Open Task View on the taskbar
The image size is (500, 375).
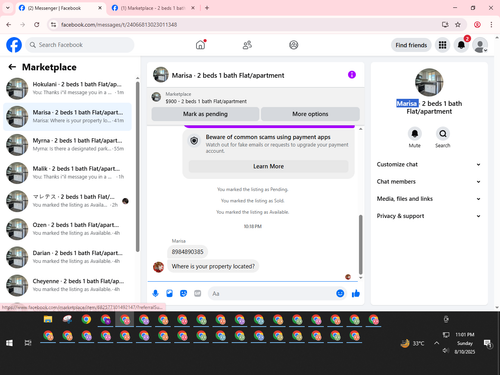[x=28, y=343]
